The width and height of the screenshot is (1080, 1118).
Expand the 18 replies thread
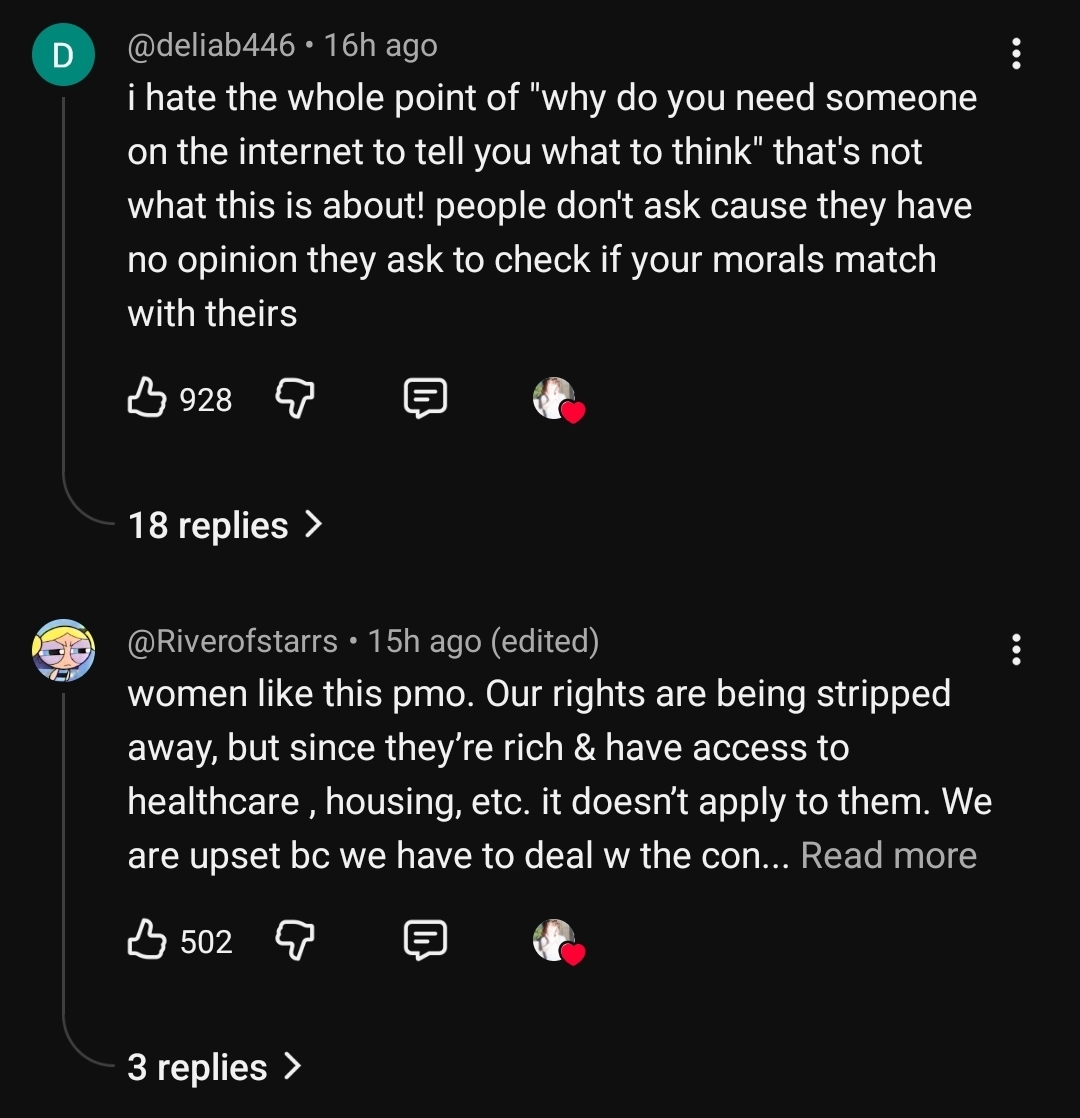(225, 525)
